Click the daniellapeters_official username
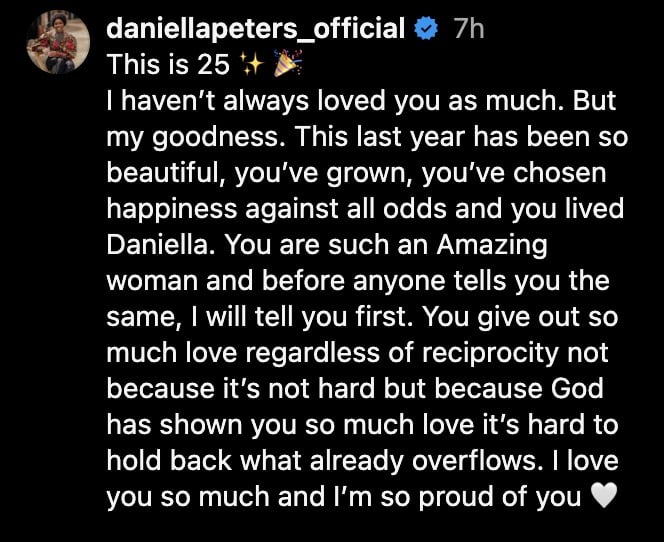Screen dimensions: 664x542 (255, 30)
